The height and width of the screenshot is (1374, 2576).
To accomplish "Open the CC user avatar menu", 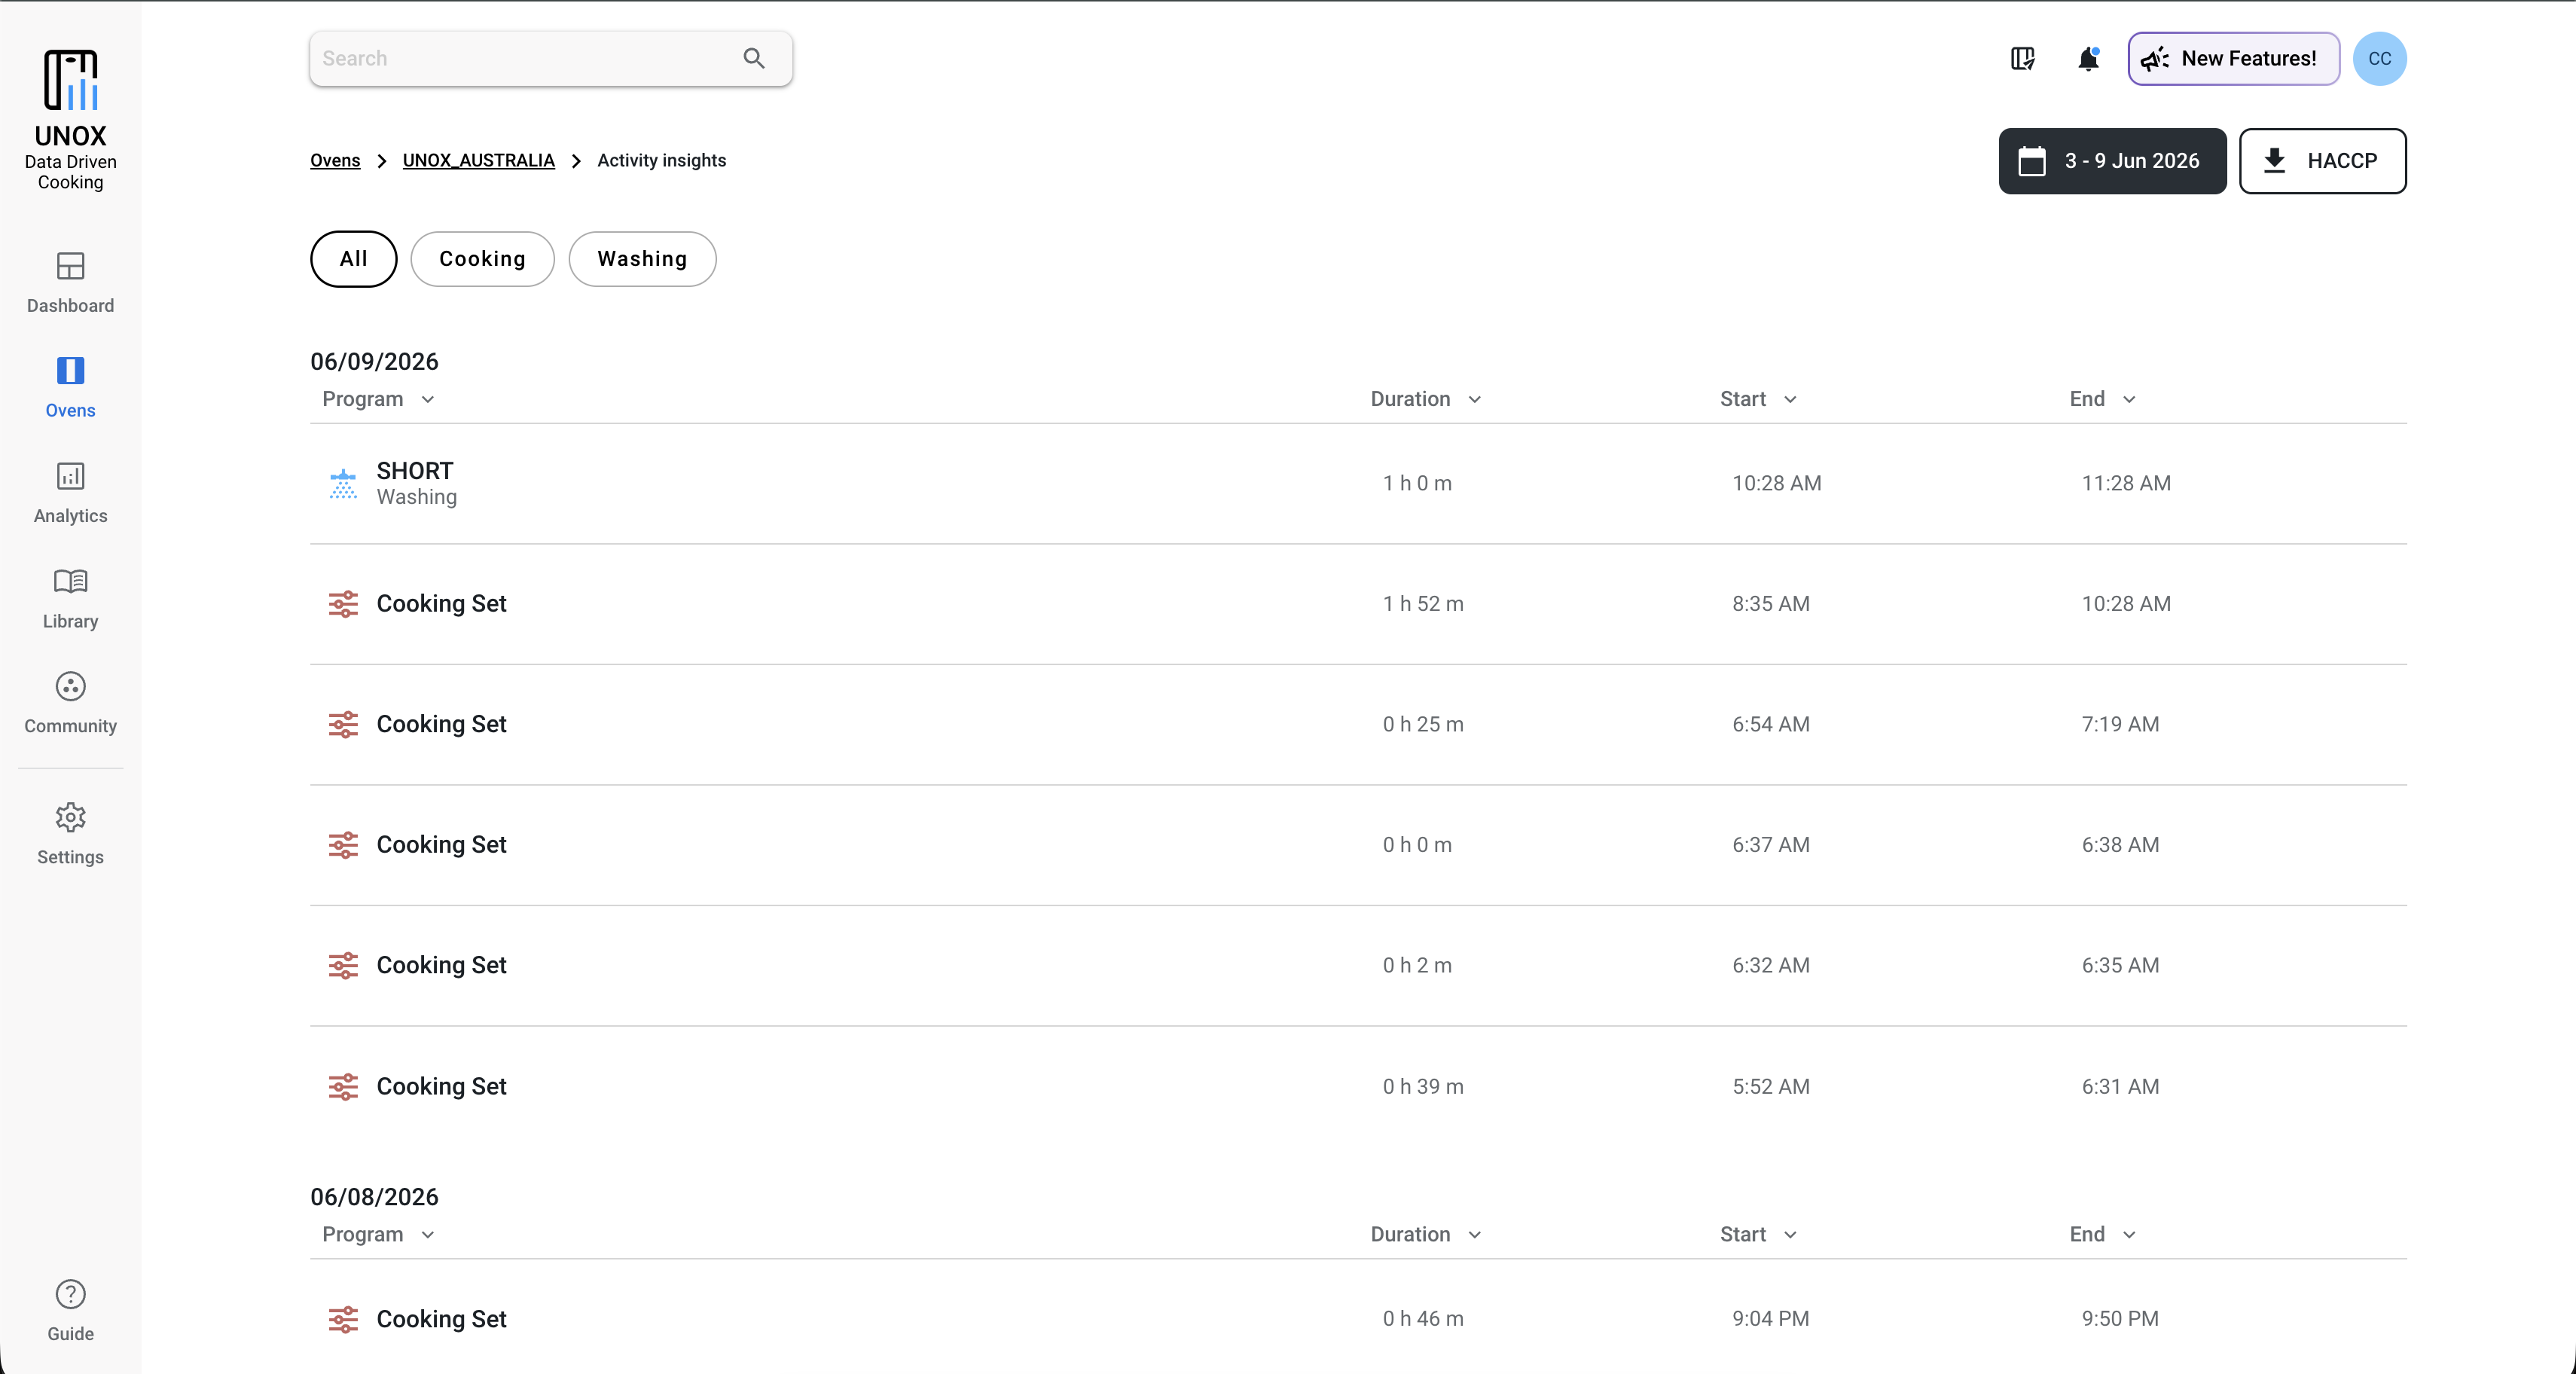I will (2379, 58).
